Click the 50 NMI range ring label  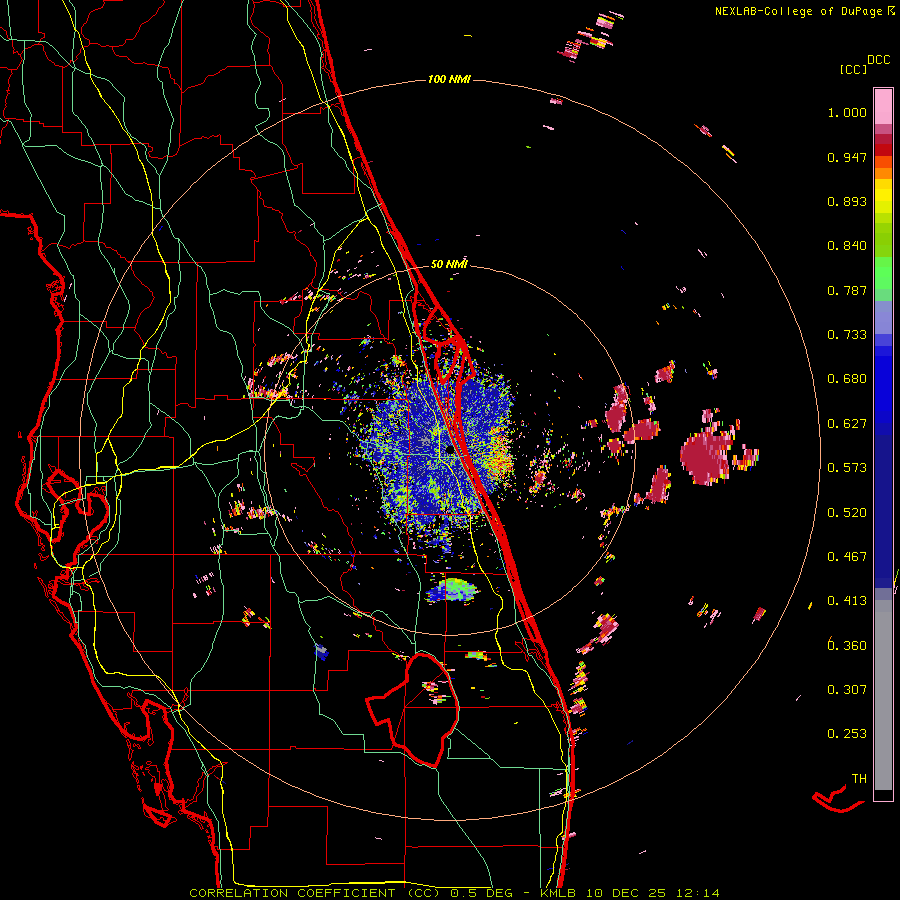coord(449,264)
